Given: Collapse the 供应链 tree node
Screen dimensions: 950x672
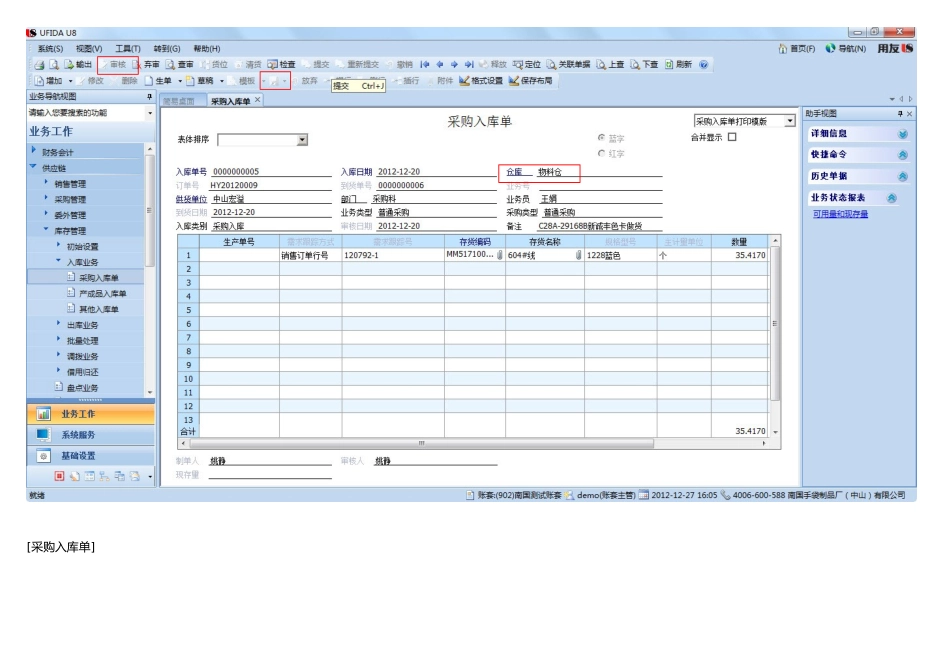Looking at the screenshot, I should click(x=33, y=167).
